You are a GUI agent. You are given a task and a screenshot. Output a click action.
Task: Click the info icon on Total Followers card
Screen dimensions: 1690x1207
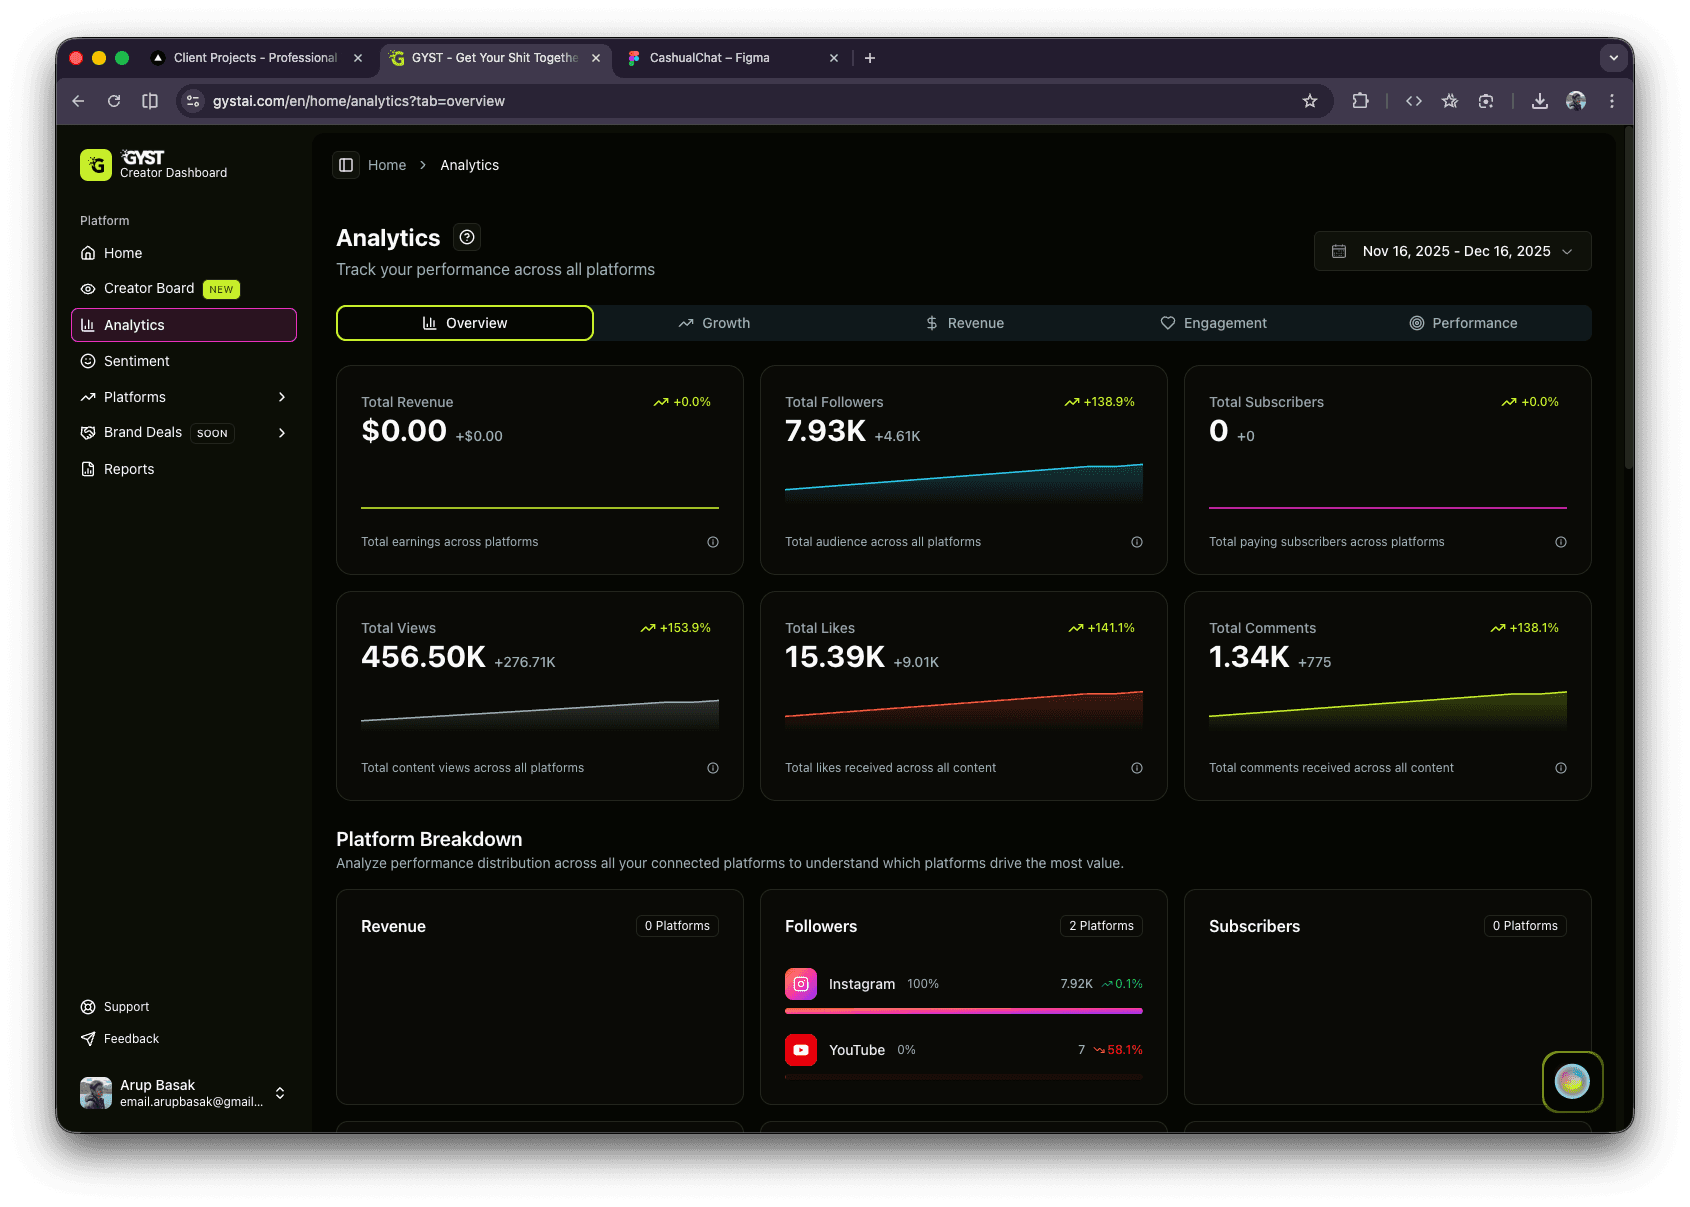pyautogui.click(x=1137, y=542)
